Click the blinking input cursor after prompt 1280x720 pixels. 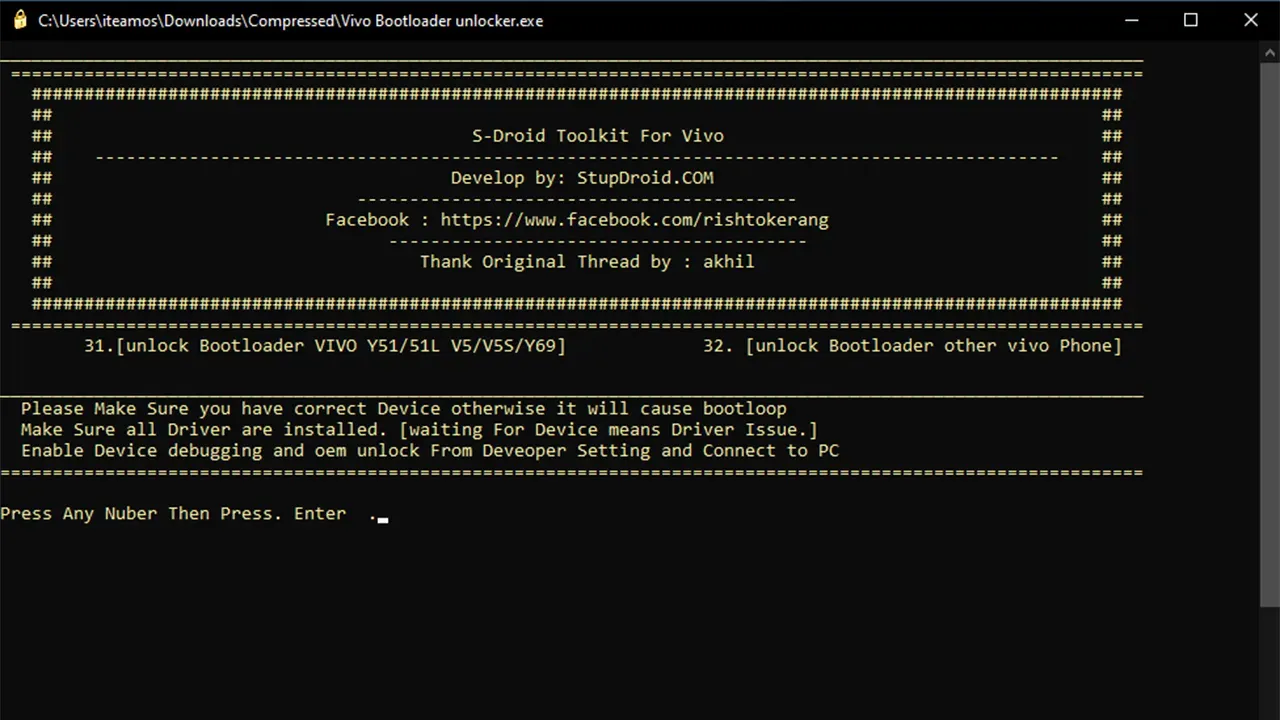click(383, 519)
